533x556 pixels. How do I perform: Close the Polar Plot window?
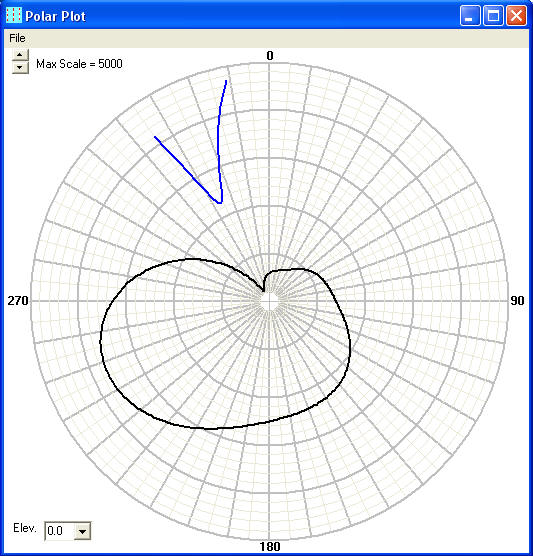pyautogui.click(x=516, y=16)
